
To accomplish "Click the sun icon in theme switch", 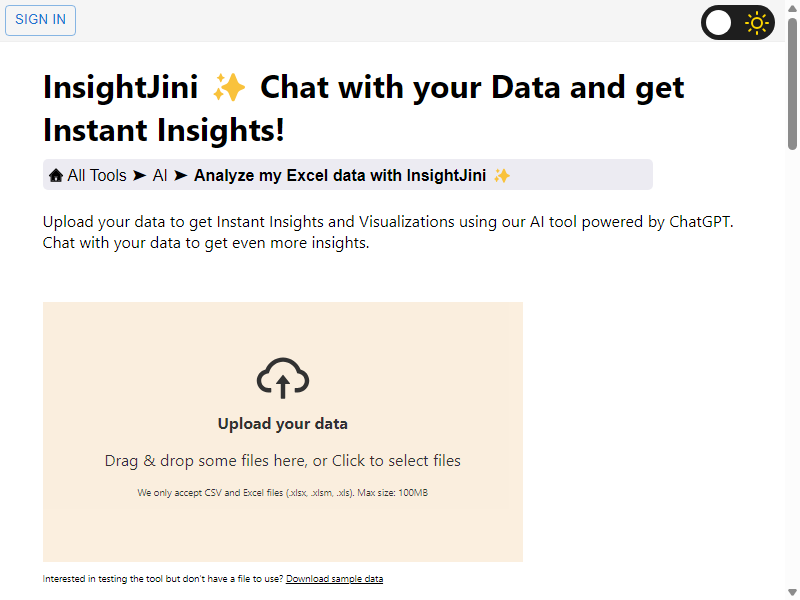I will [x=757, y=23].
